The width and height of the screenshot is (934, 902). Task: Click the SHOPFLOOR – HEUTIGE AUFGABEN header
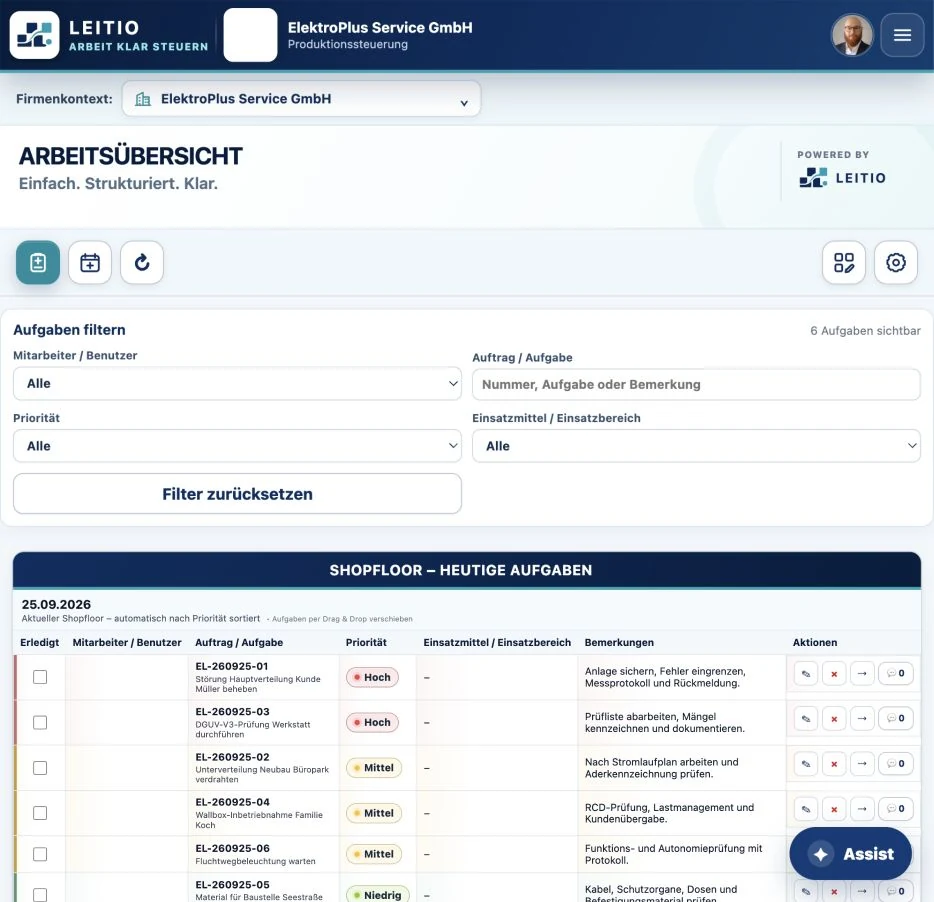pyautogui.click(x=460, y=570)
